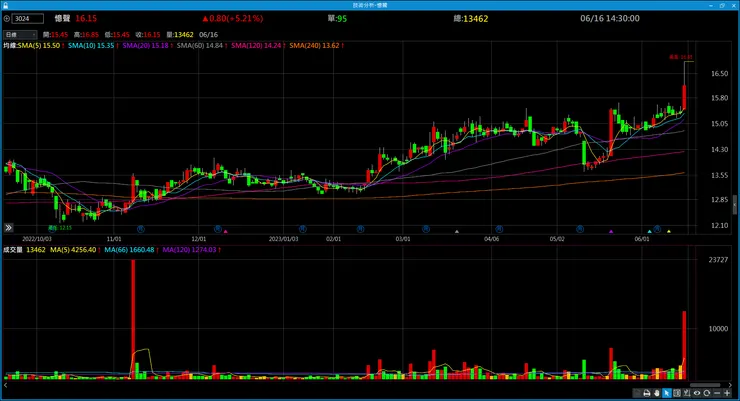Viewport: 740px width, 401px height.
Task: Zoom in chart with plus icon
Action: 727,393
